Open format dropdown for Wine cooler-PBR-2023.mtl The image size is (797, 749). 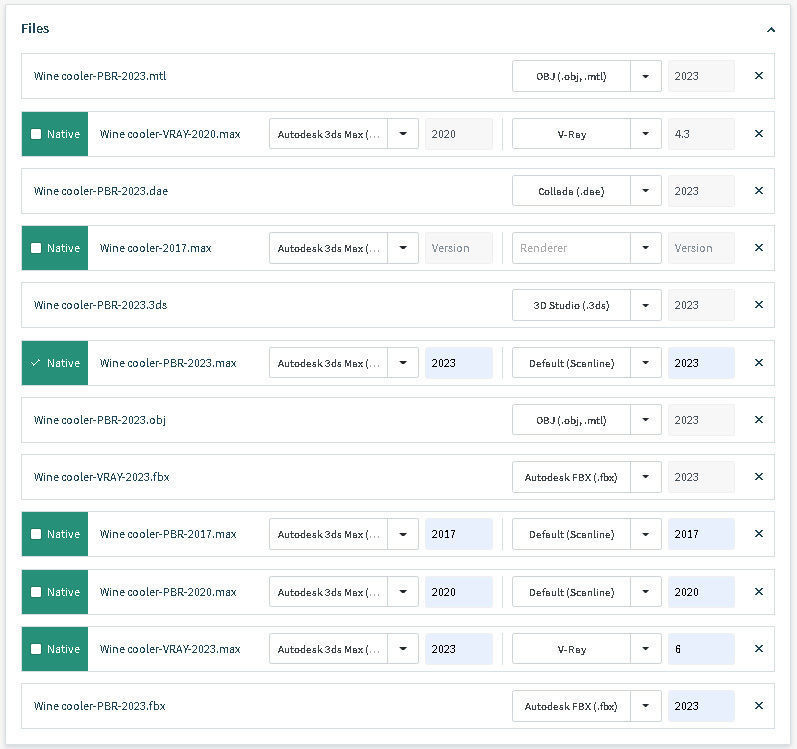[646, 76]
